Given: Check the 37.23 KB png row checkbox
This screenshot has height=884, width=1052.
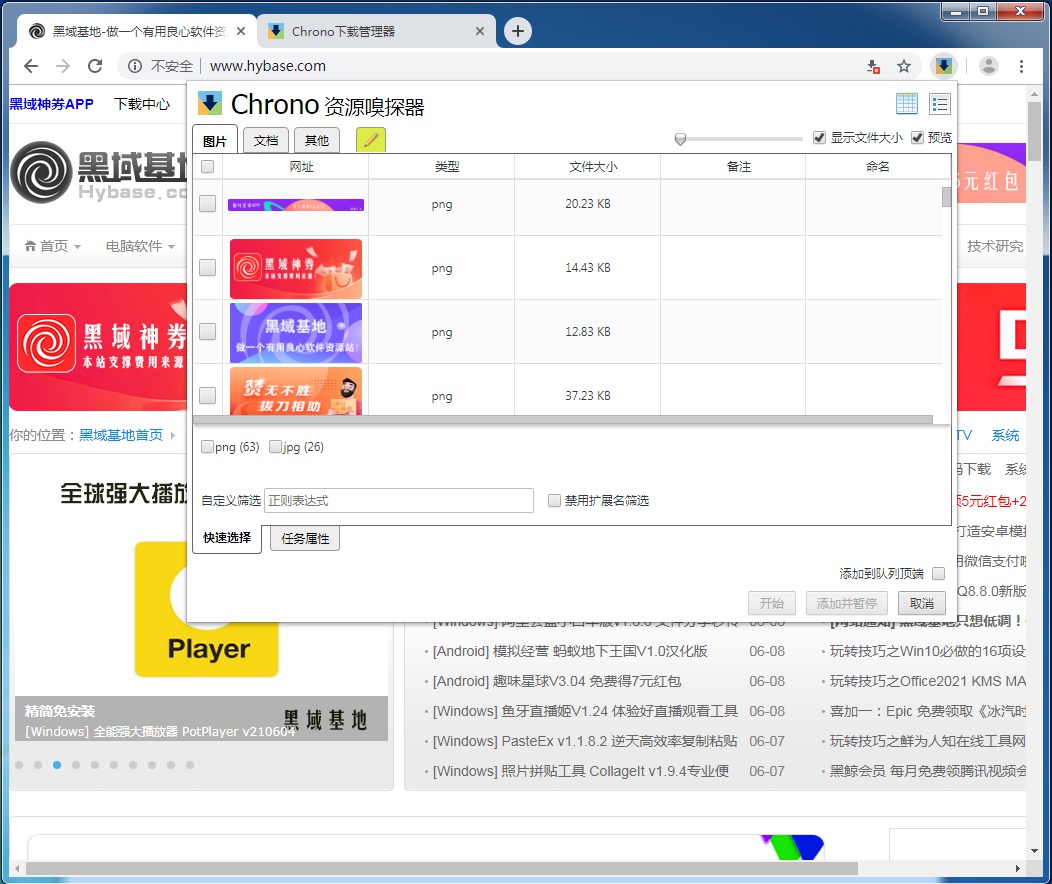Looking at the screenshot, I should (208, 396).
